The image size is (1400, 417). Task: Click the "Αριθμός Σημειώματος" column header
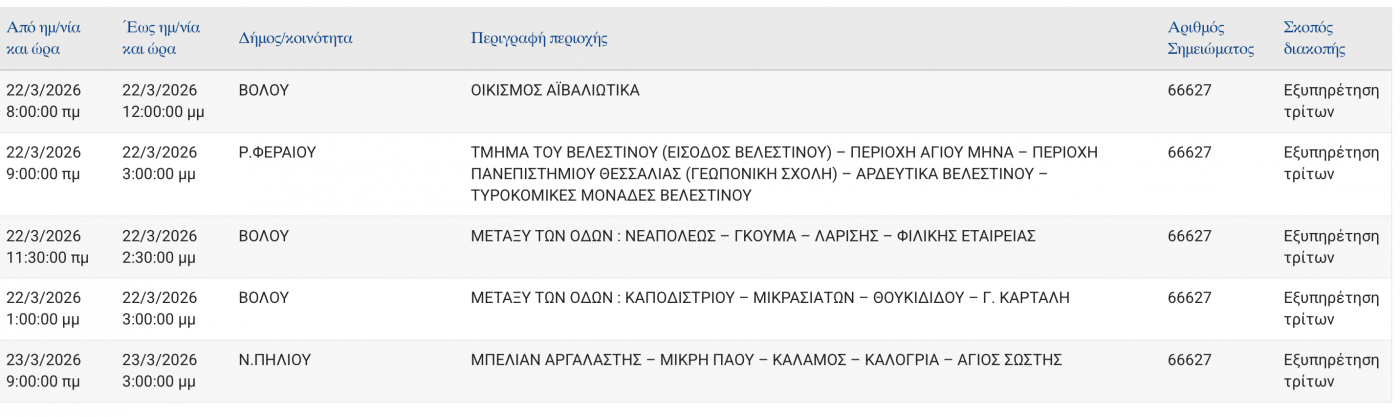[1210, 38]
